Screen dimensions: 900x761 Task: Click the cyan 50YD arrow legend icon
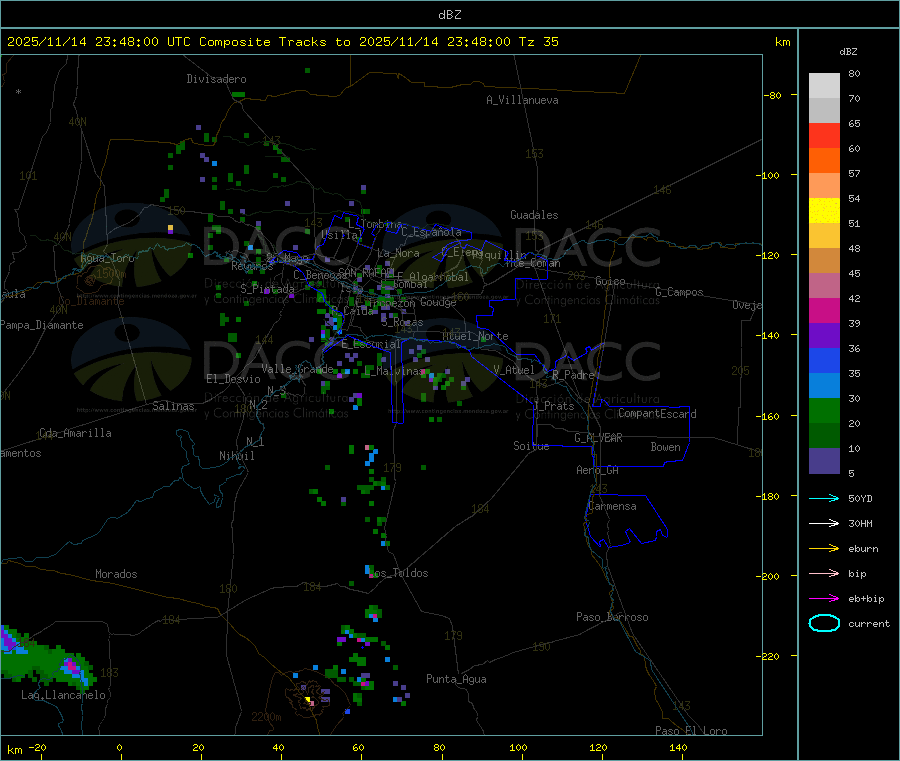click(824, 498)
